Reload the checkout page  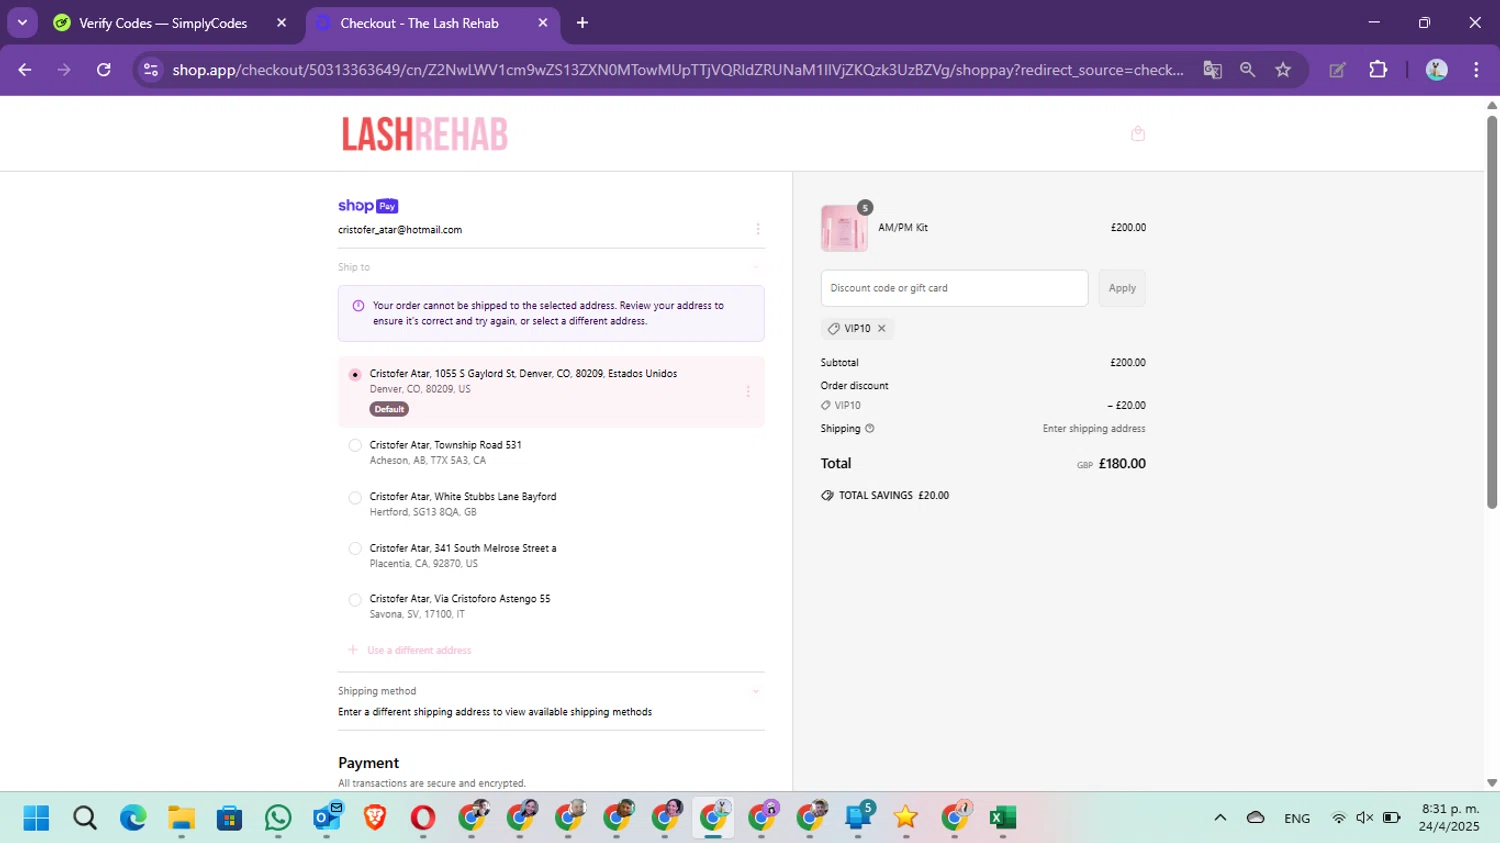tap(103, 70)
